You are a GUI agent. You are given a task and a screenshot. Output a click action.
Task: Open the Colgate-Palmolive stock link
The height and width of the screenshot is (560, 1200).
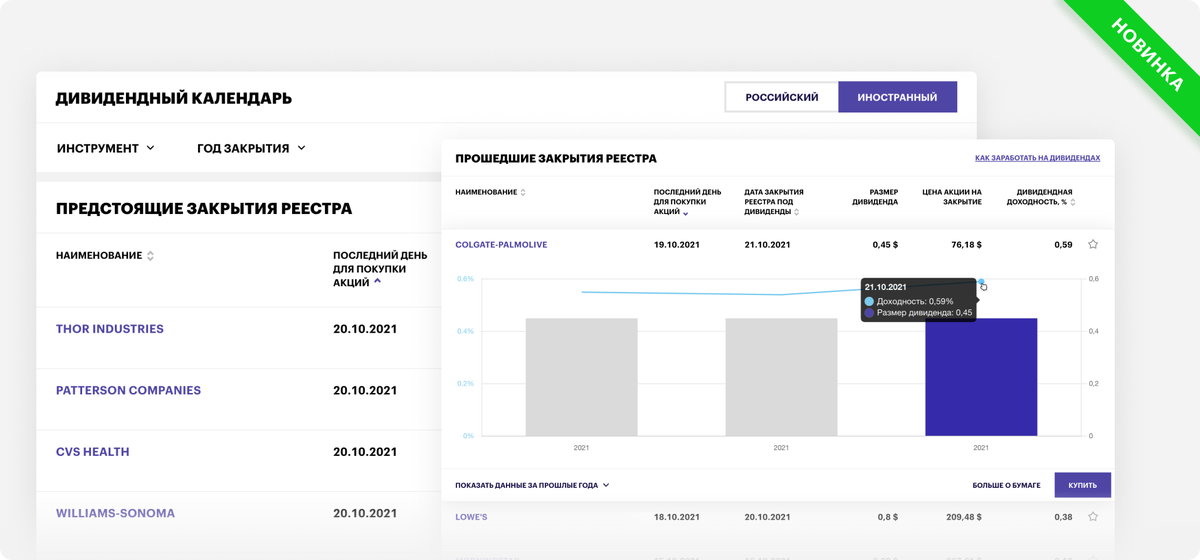coord(501,245)
